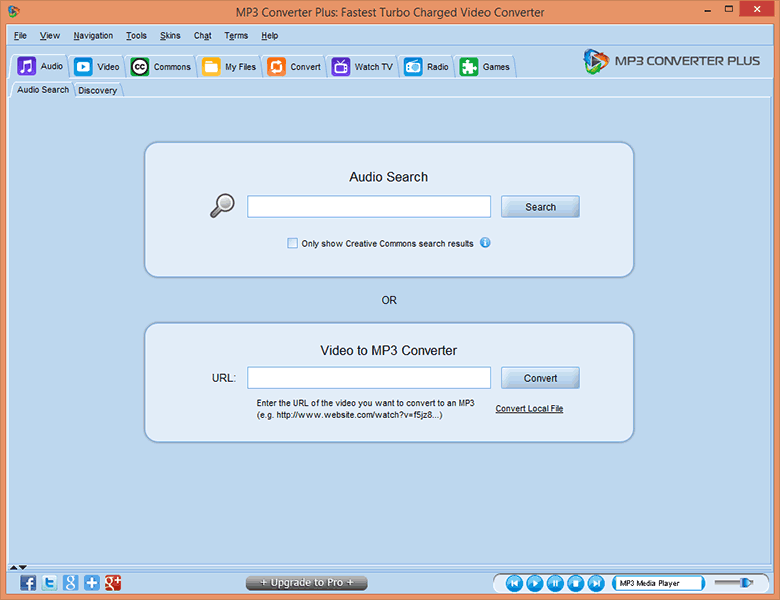Open the Radio tab
780x600 pixels.
point(426,67)
